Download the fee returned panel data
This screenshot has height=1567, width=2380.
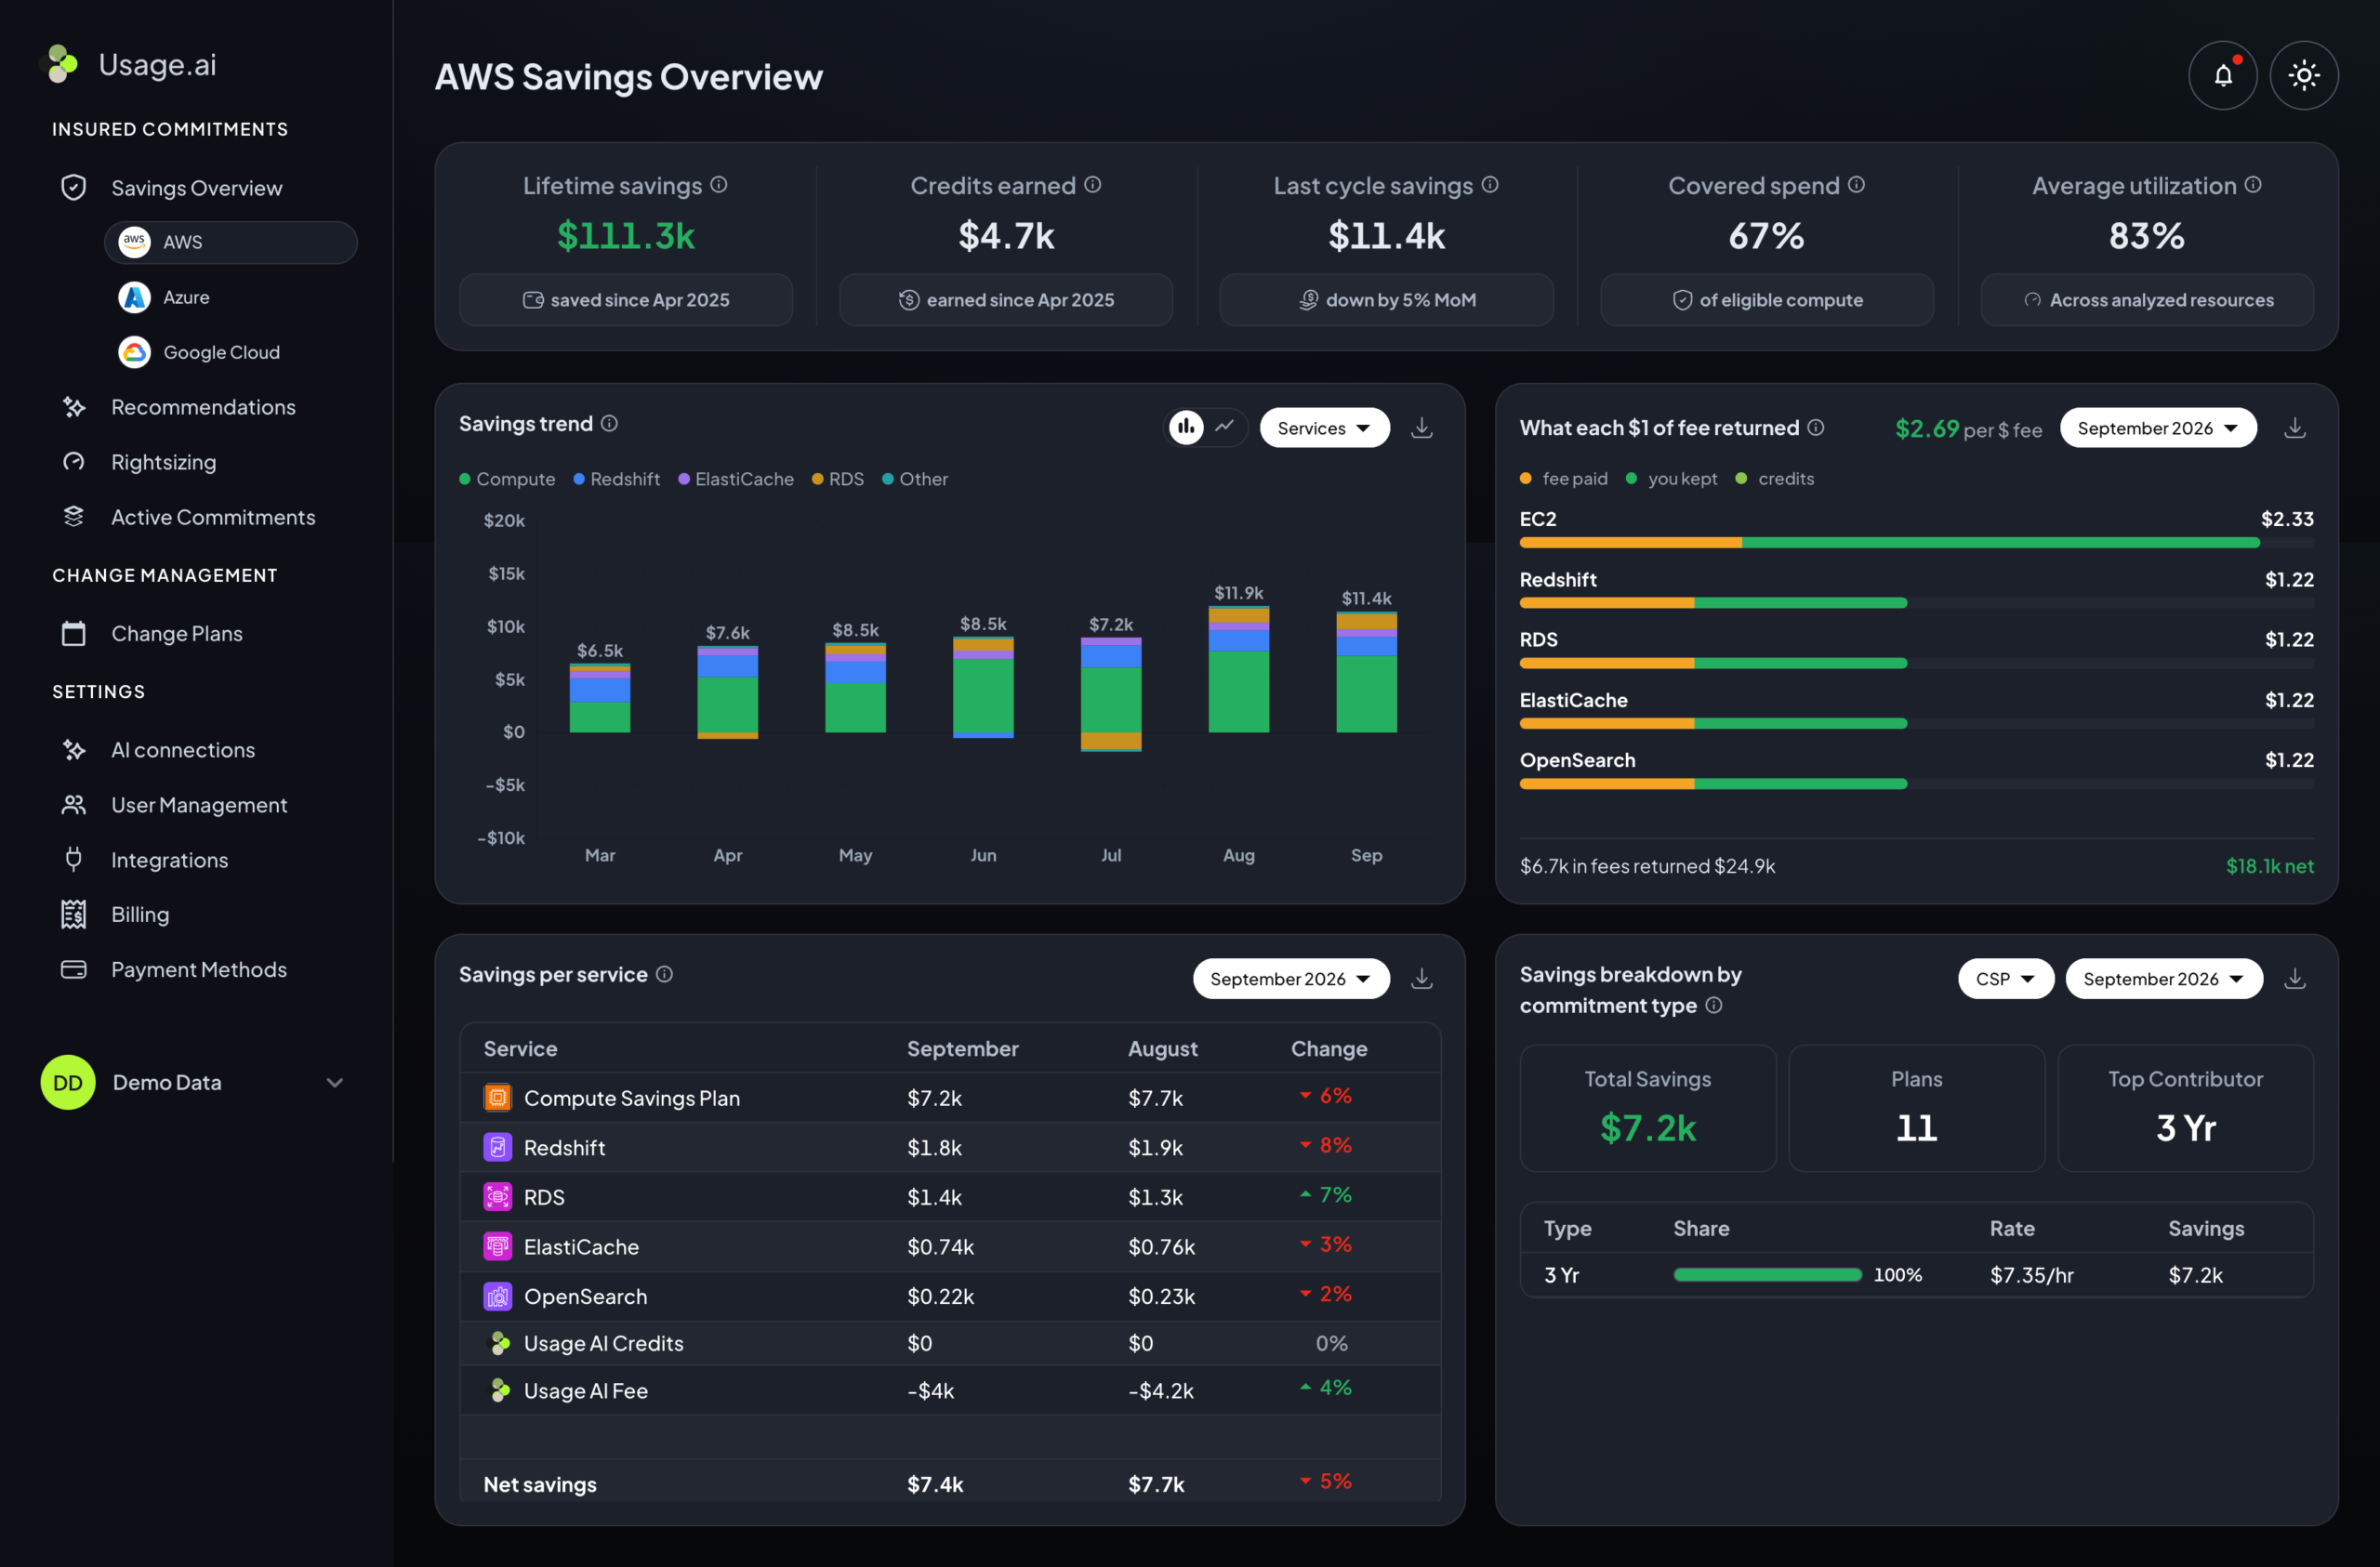click(2294, 428)
